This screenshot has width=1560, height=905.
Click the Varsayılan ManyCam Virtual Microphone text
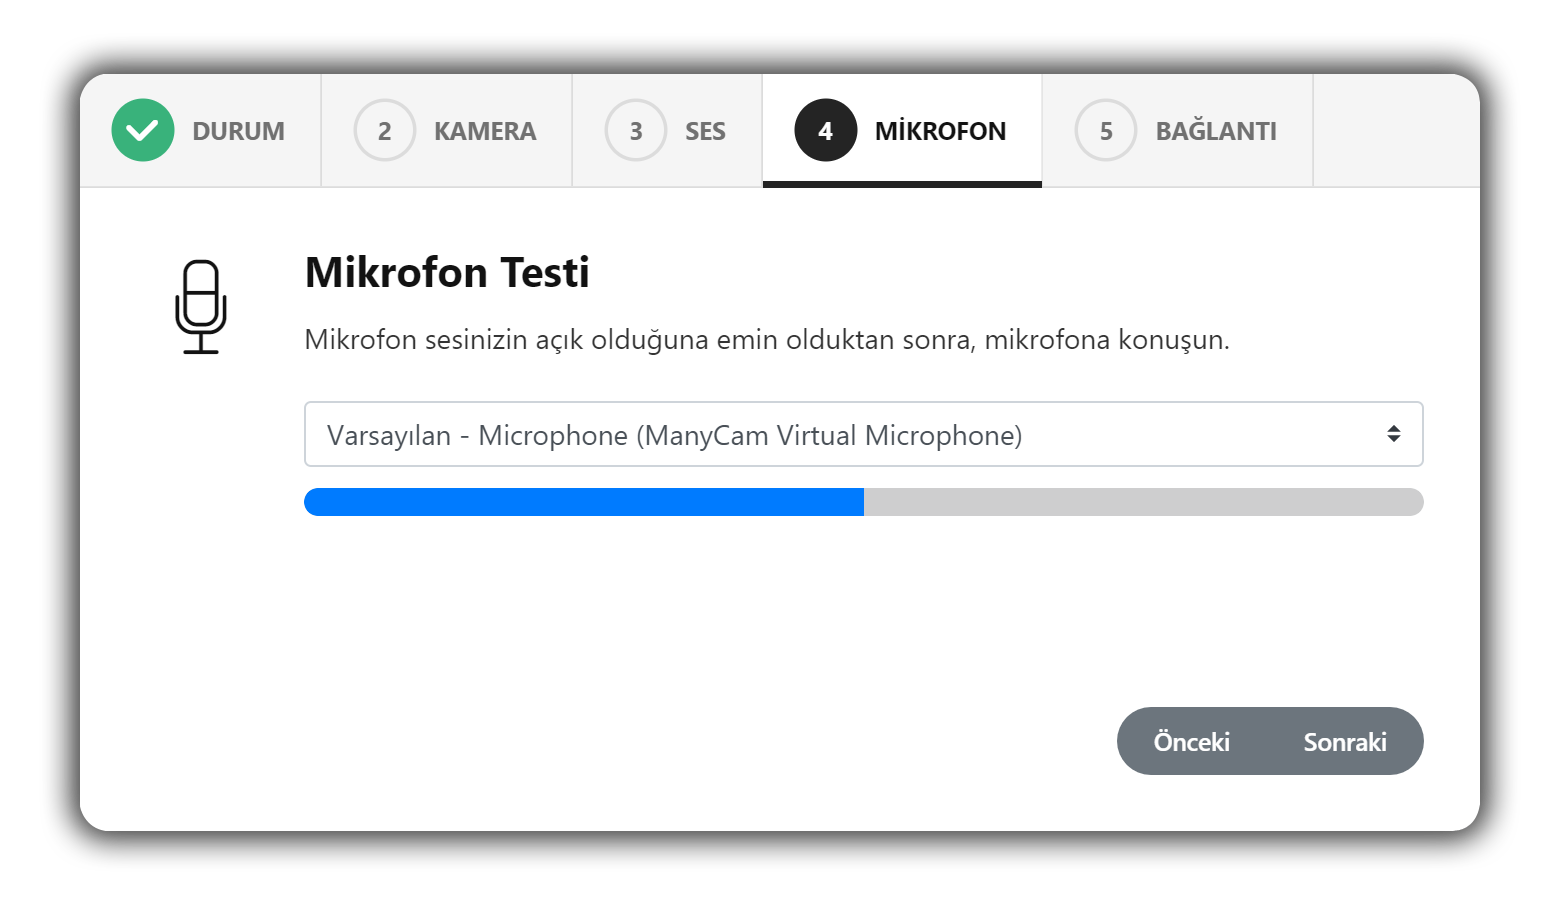pos(675,436)
